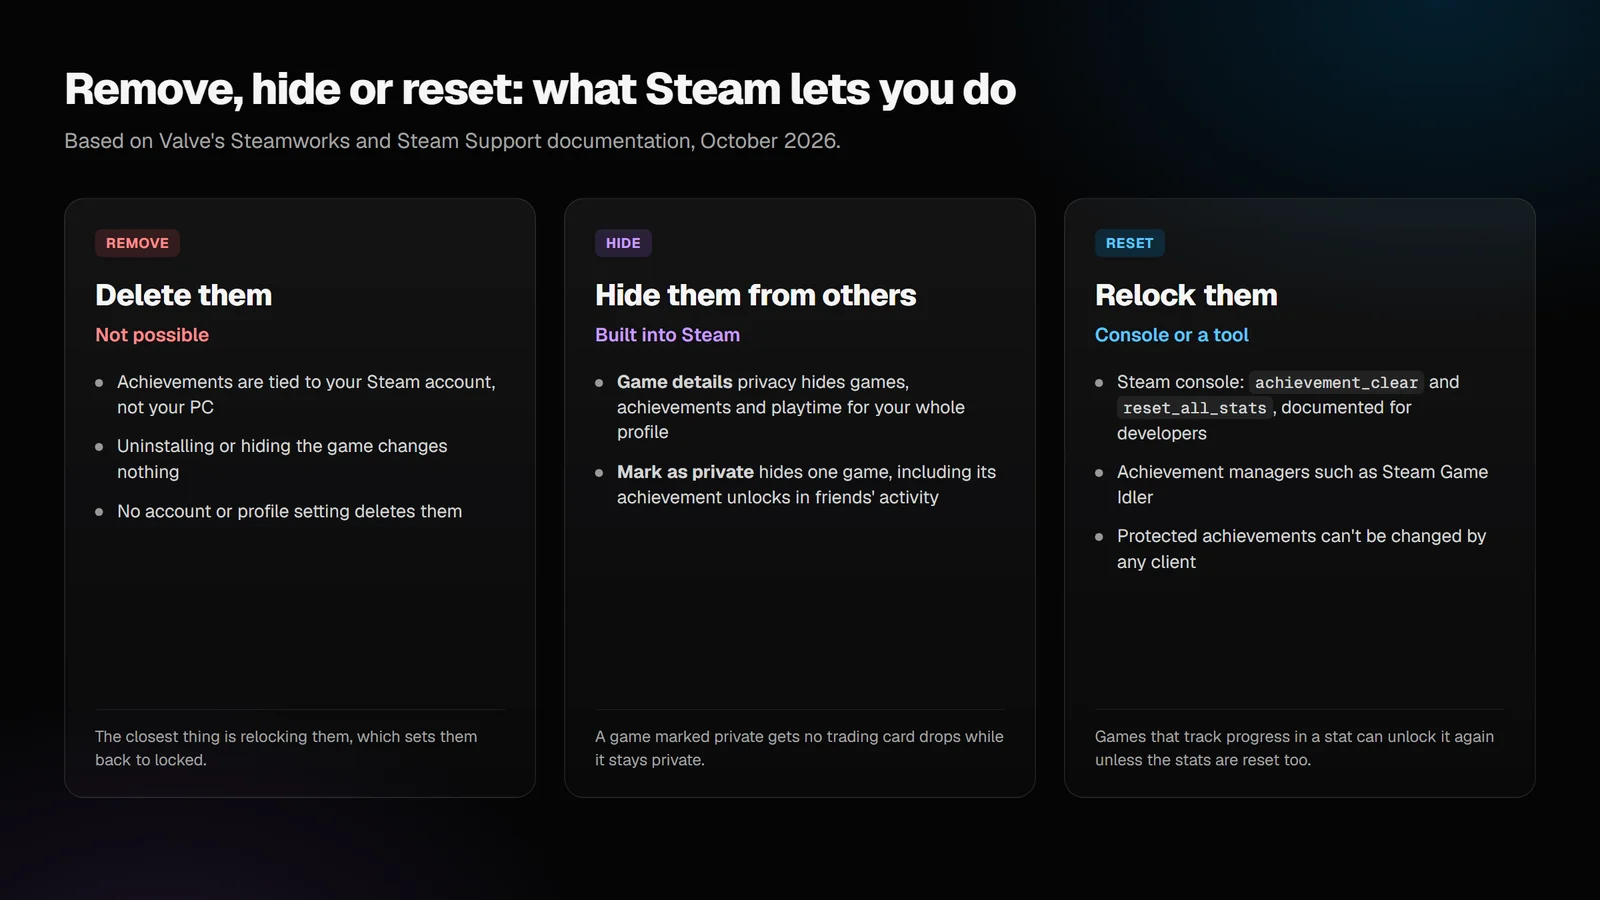Viewport: 1600px width, 900px height.
Task: Click the purple HIDE badge
Action: point(623,243)
